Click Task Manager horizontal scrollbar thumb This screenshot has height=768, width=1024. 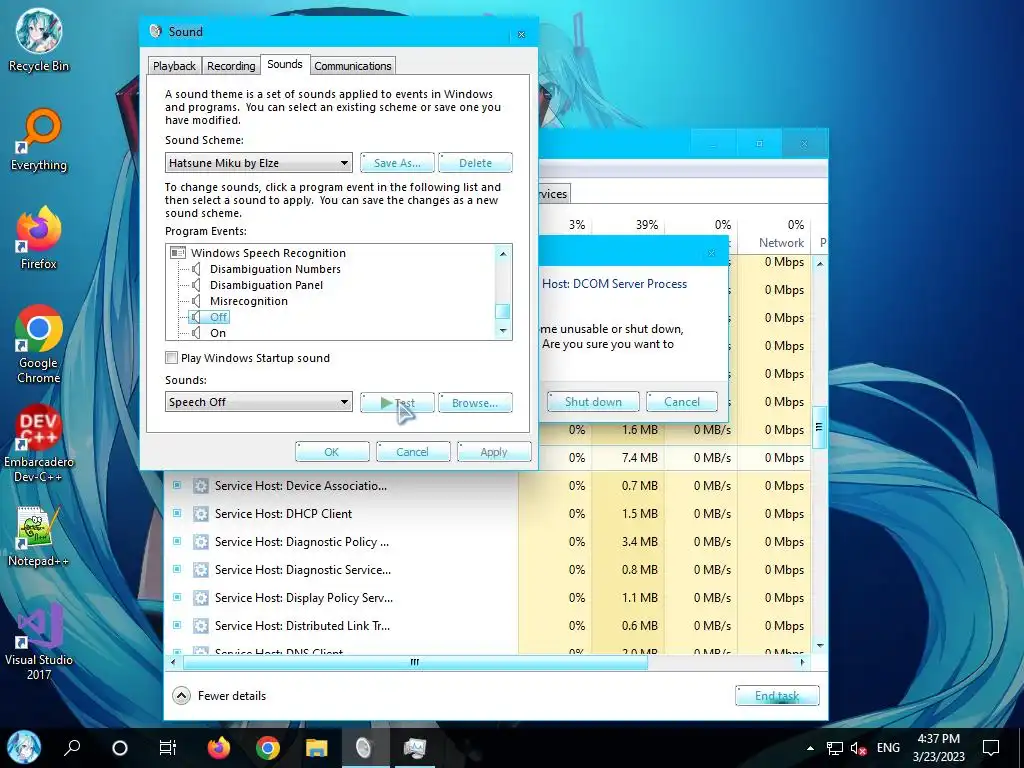pyautogui.click(x=415, y=662)
